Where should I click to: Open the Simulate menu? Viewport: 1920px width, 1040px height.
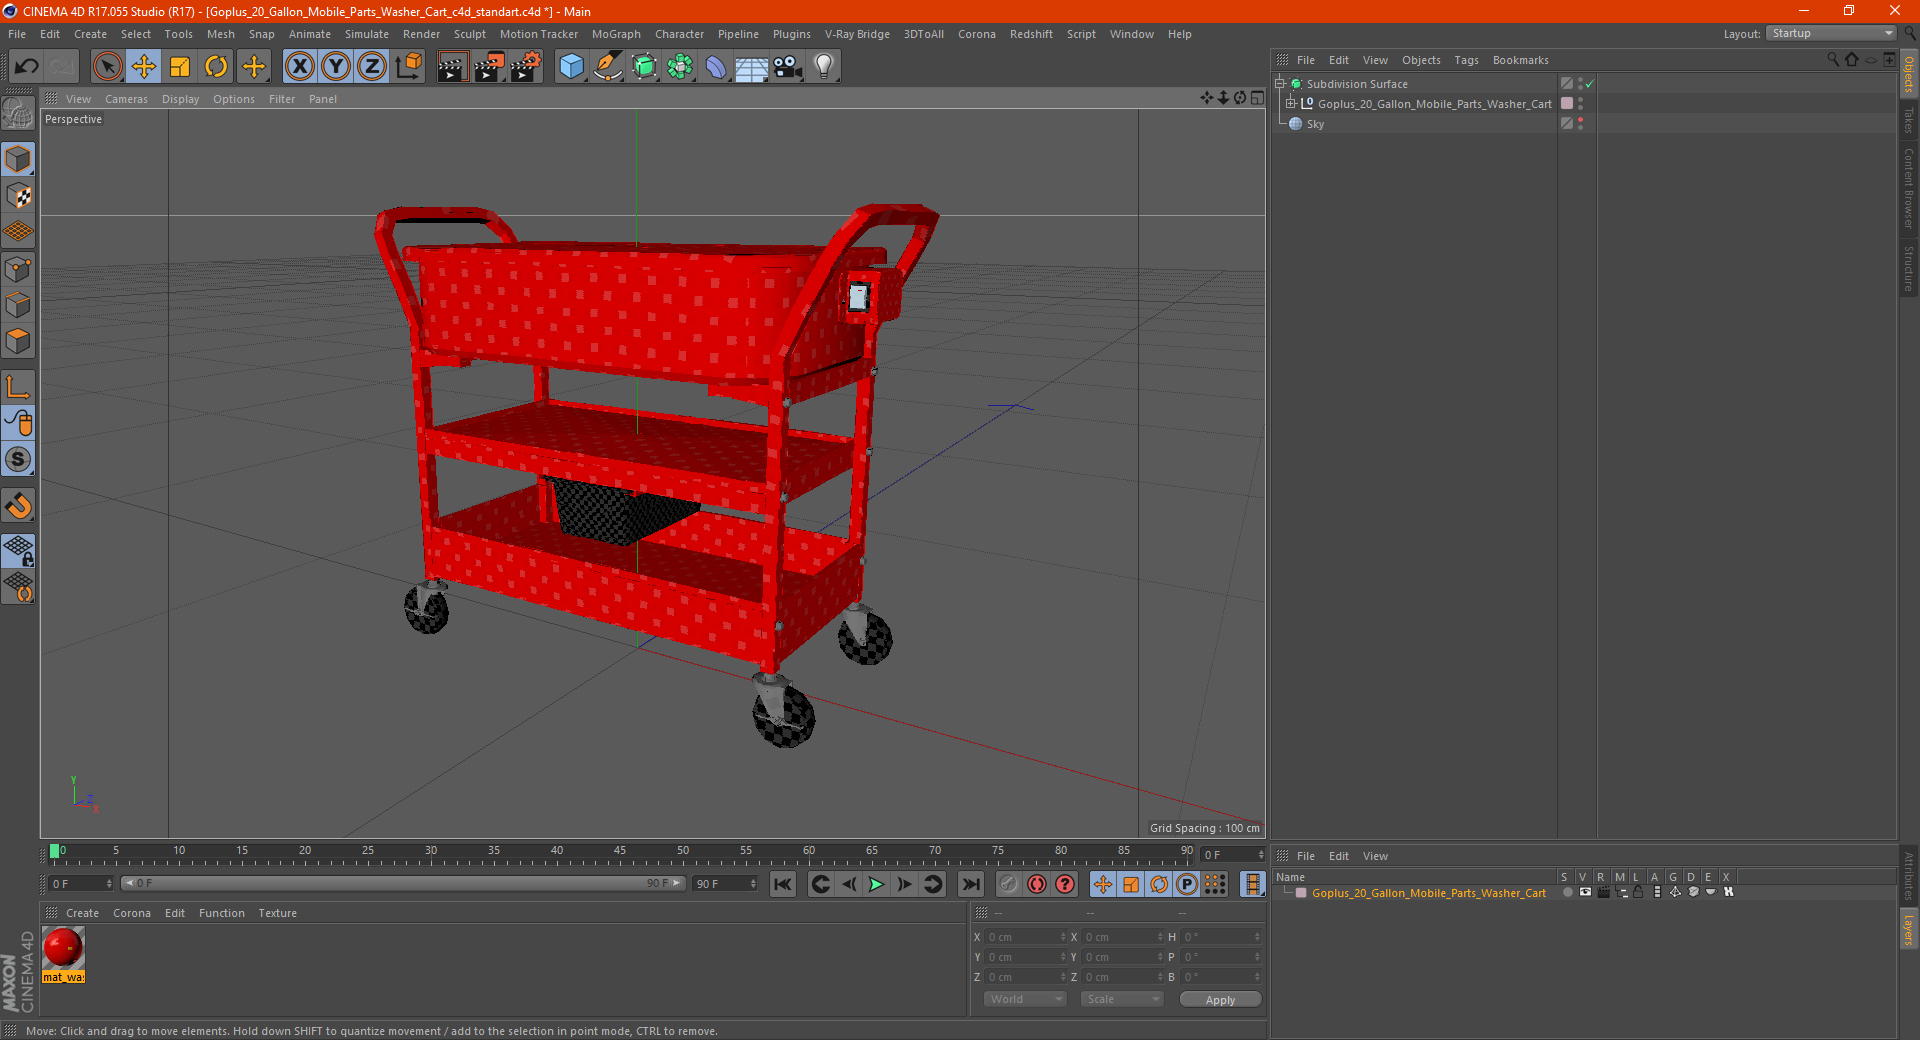tap(367, 34)
